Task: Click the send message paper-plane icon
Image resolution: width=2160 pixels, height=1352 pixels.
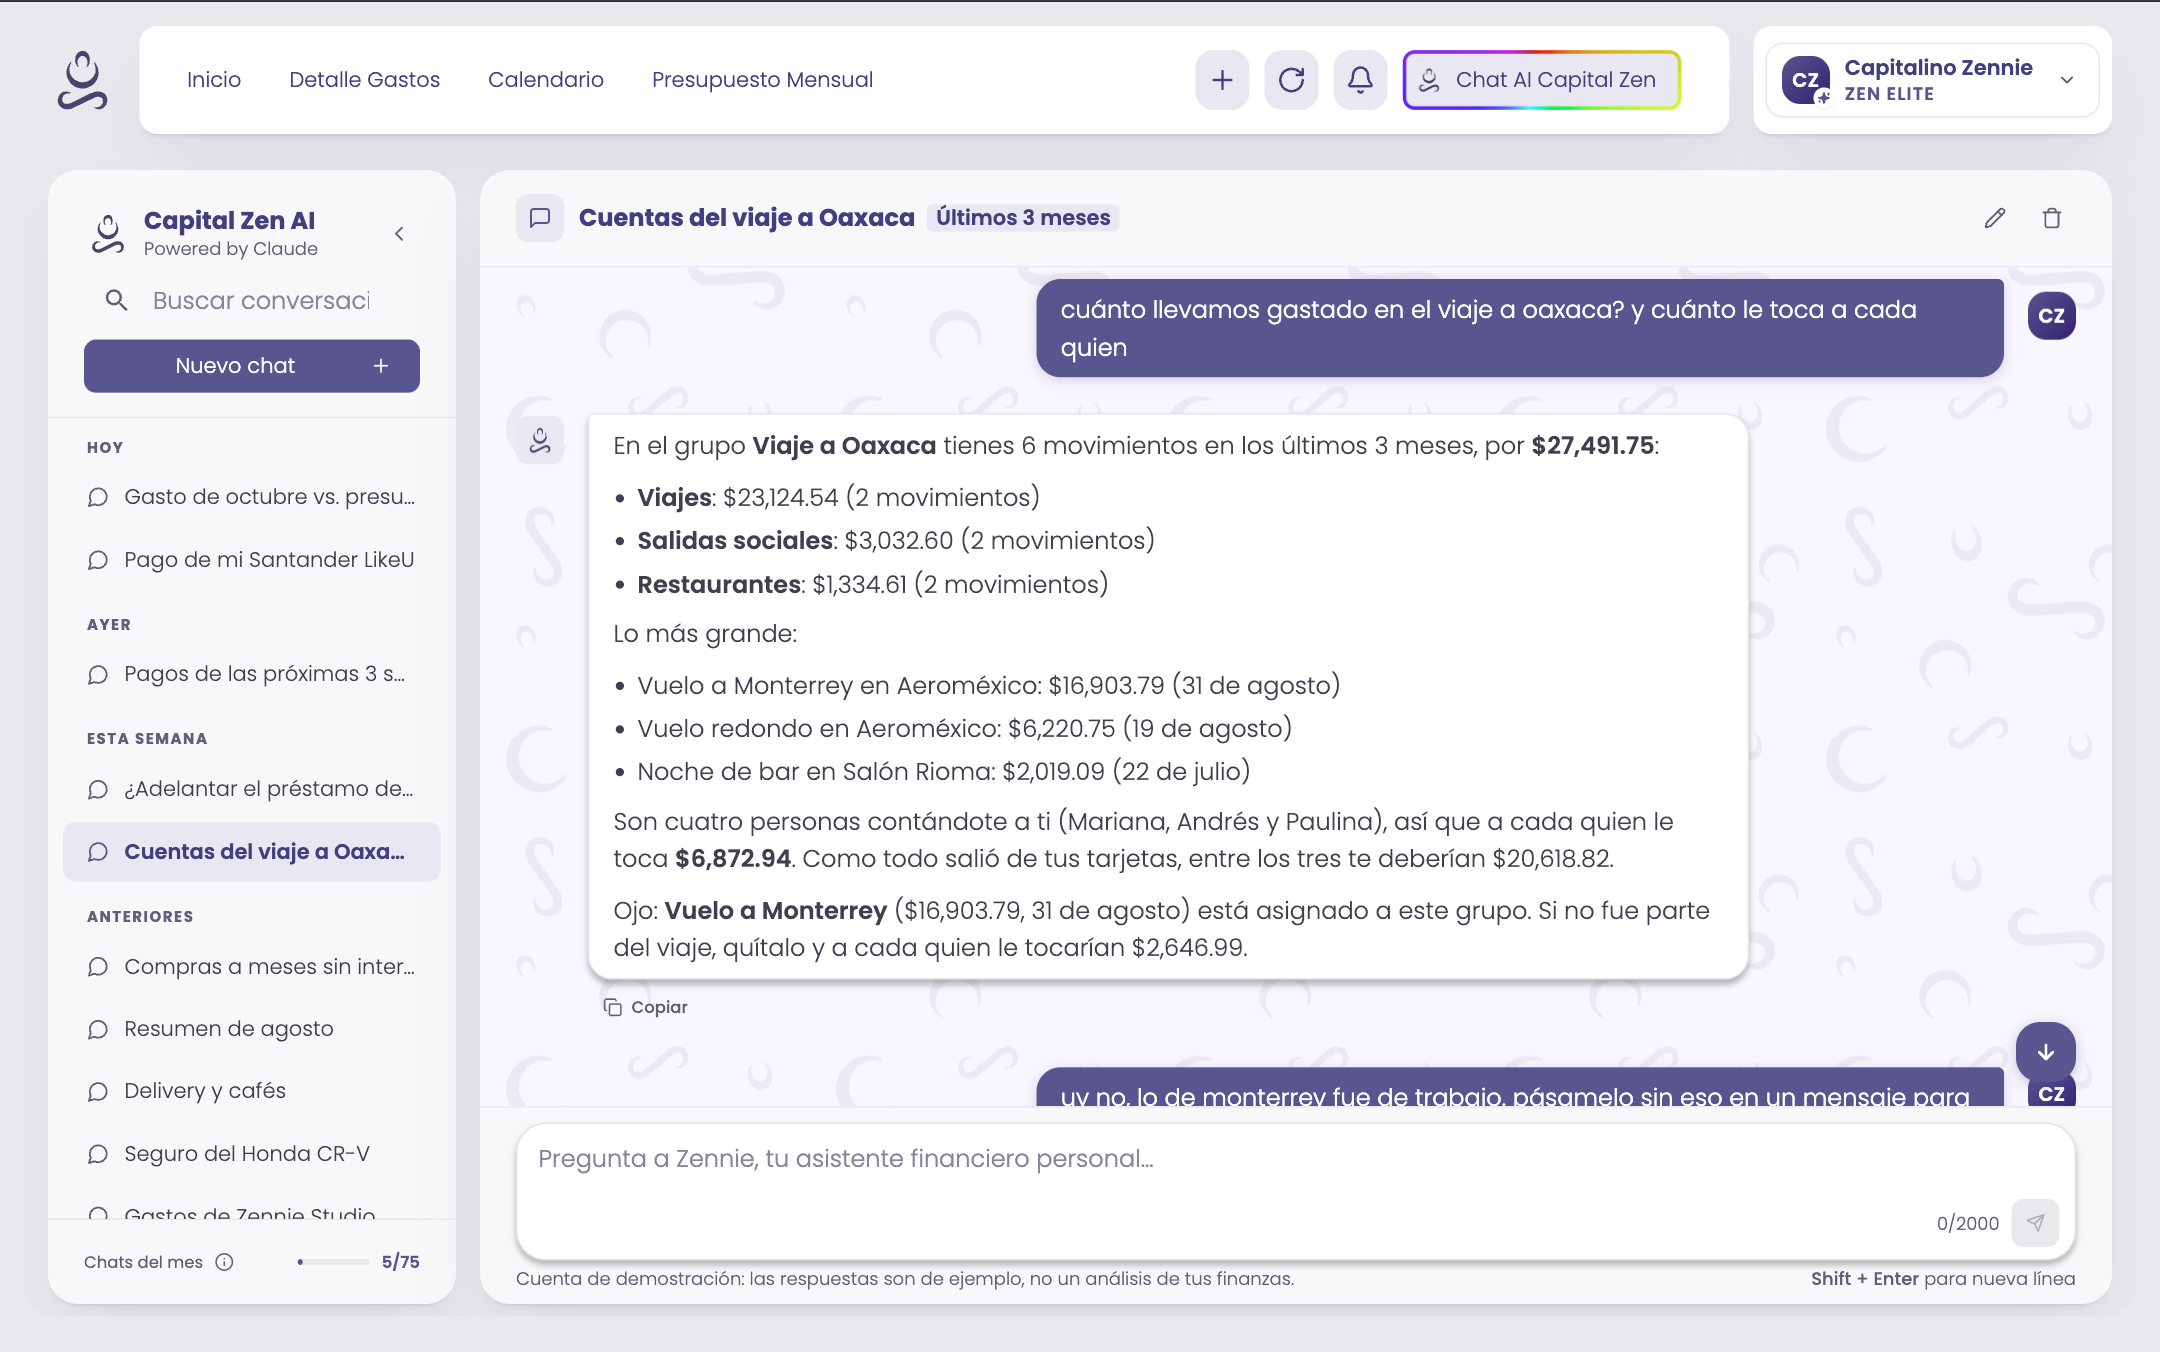Action: click(x=2035, y=1222)
